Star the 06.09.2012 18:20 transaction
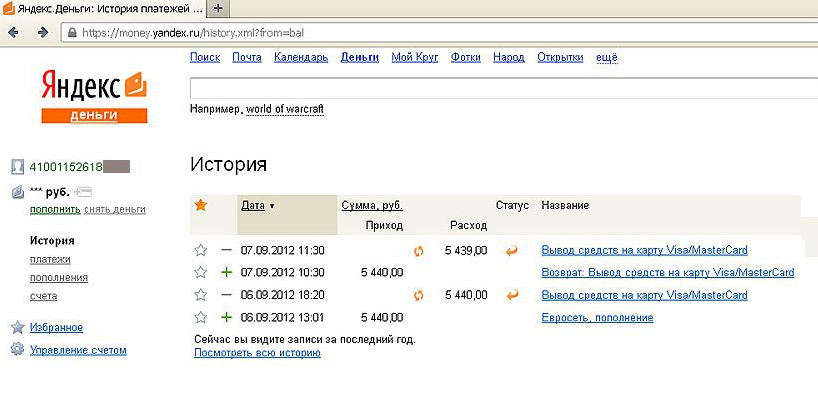 coord(200,295)
